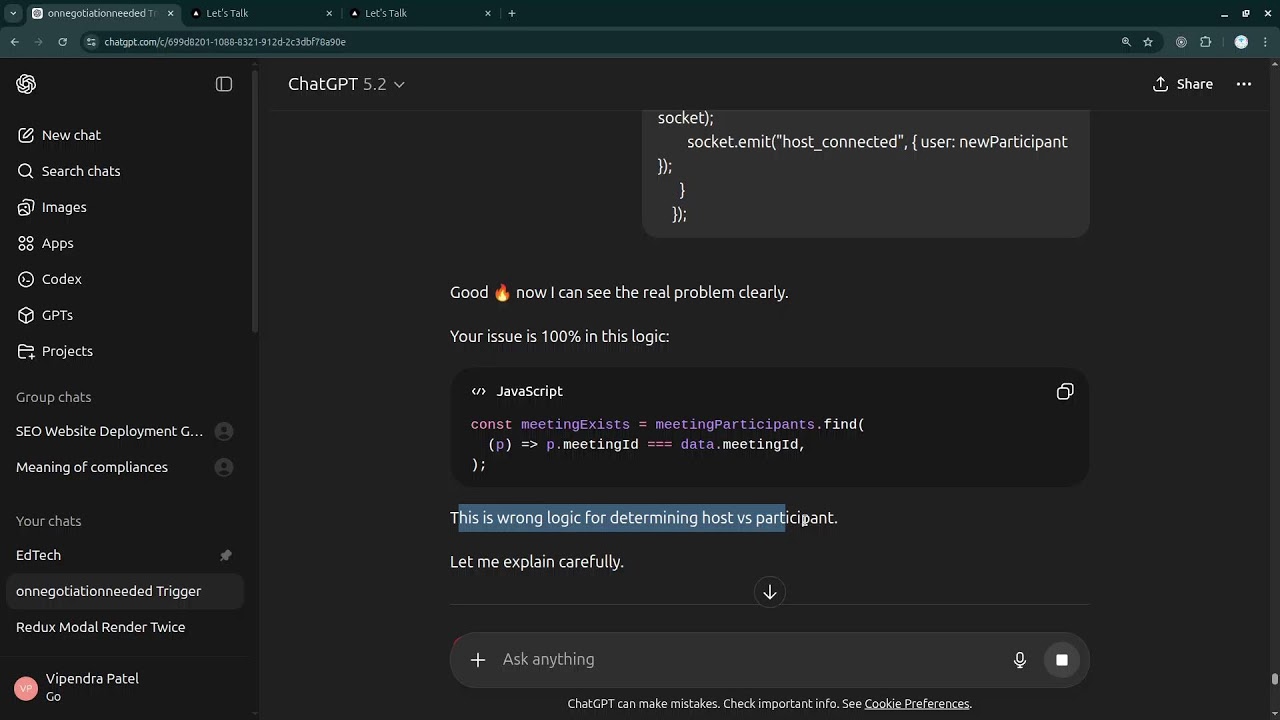Open the Chrome profile avatar
1280x720 pixels.
1241,42
